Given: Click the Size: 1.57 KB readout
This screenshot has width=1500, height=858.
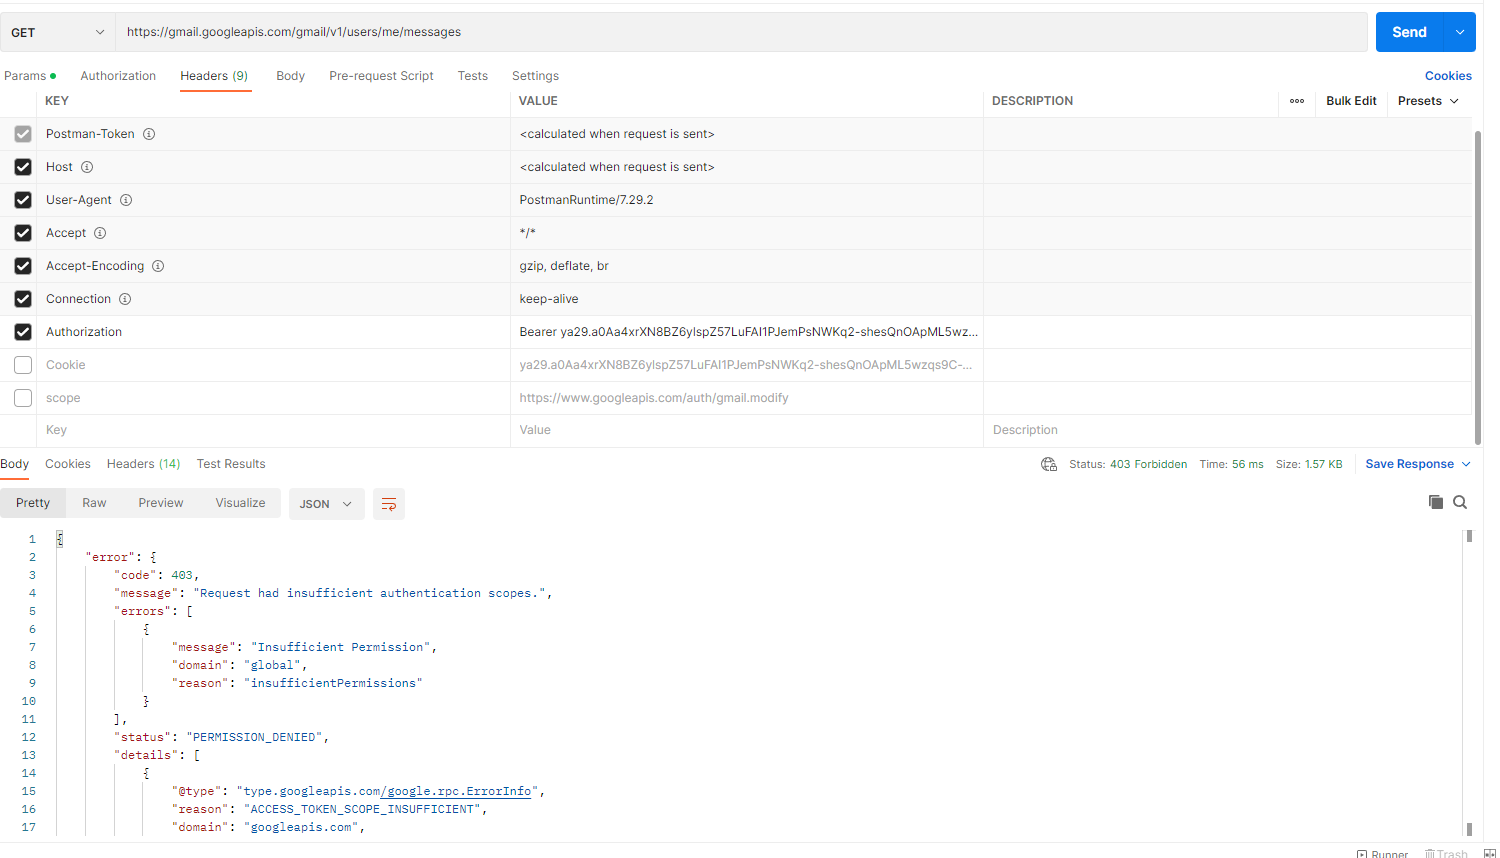Looking at the screenshot, I should (1309, 464).
